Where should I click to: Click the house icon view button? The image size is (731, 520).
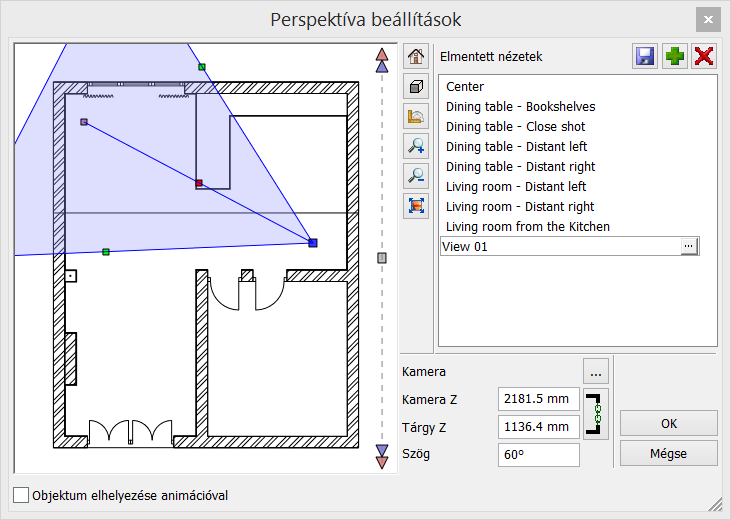pos(416,57)
